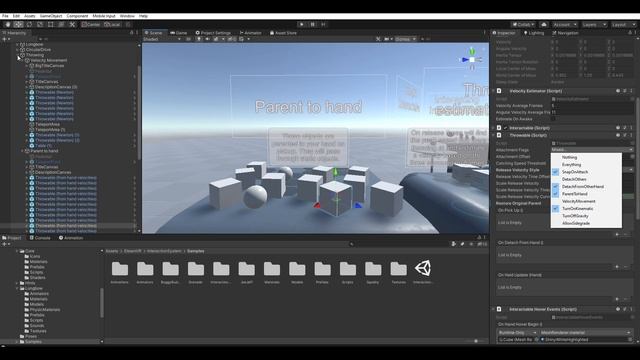Open the Layout dropdown
The width and height of the screenshot is (640, 360).
tap(622, 24)
